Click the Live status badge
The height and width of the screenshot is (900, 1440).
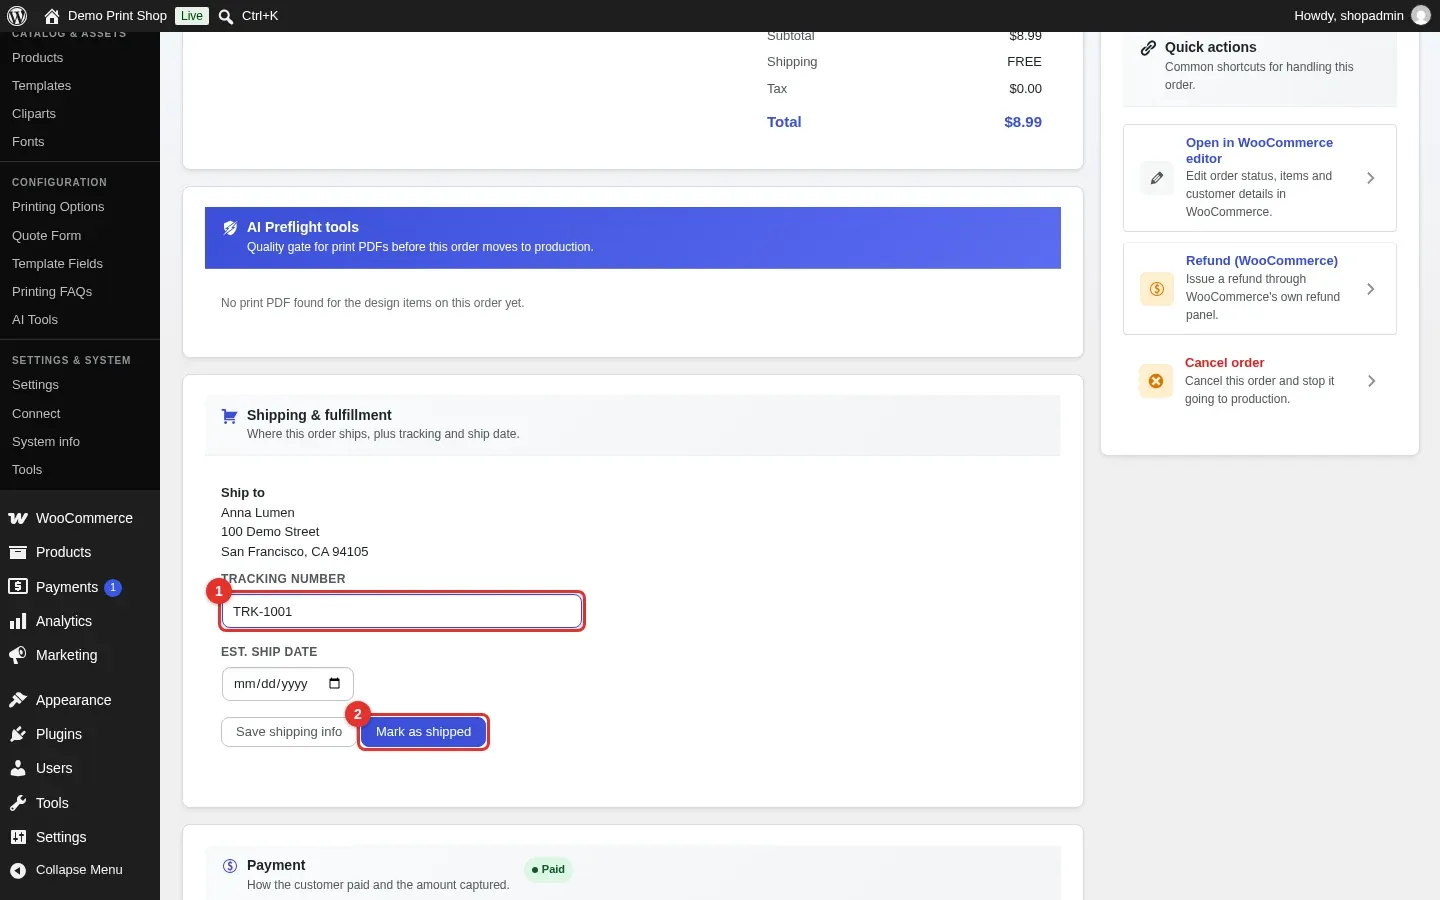pyautogui.click(x=192, y=16)
